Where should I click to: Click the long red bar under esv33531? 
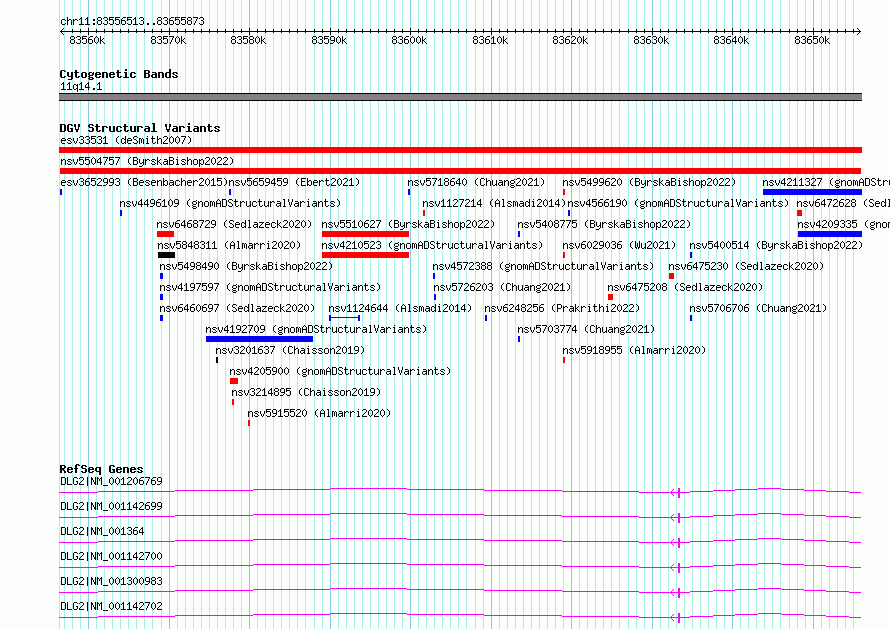coord(460,150)
